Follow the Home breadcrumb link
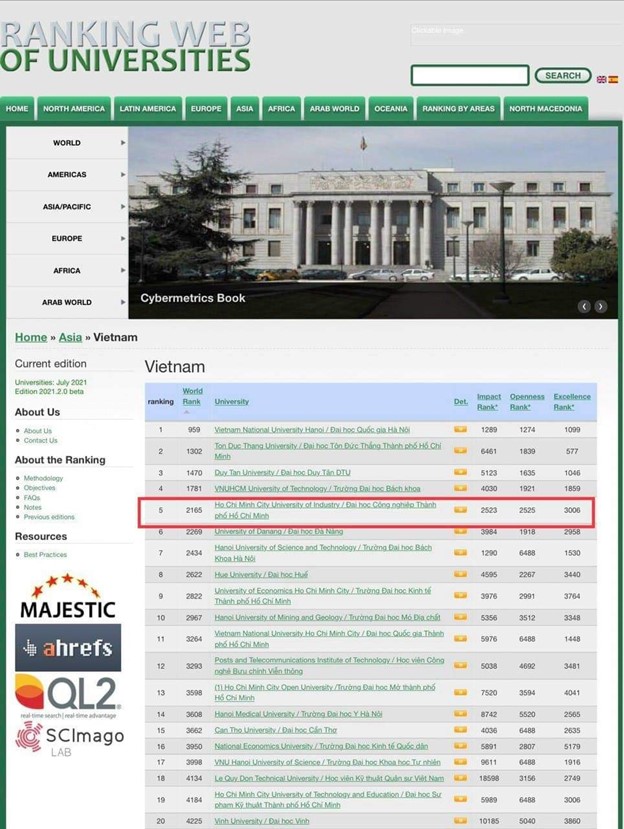Screen dimensions: 624x829 point(31,337)
